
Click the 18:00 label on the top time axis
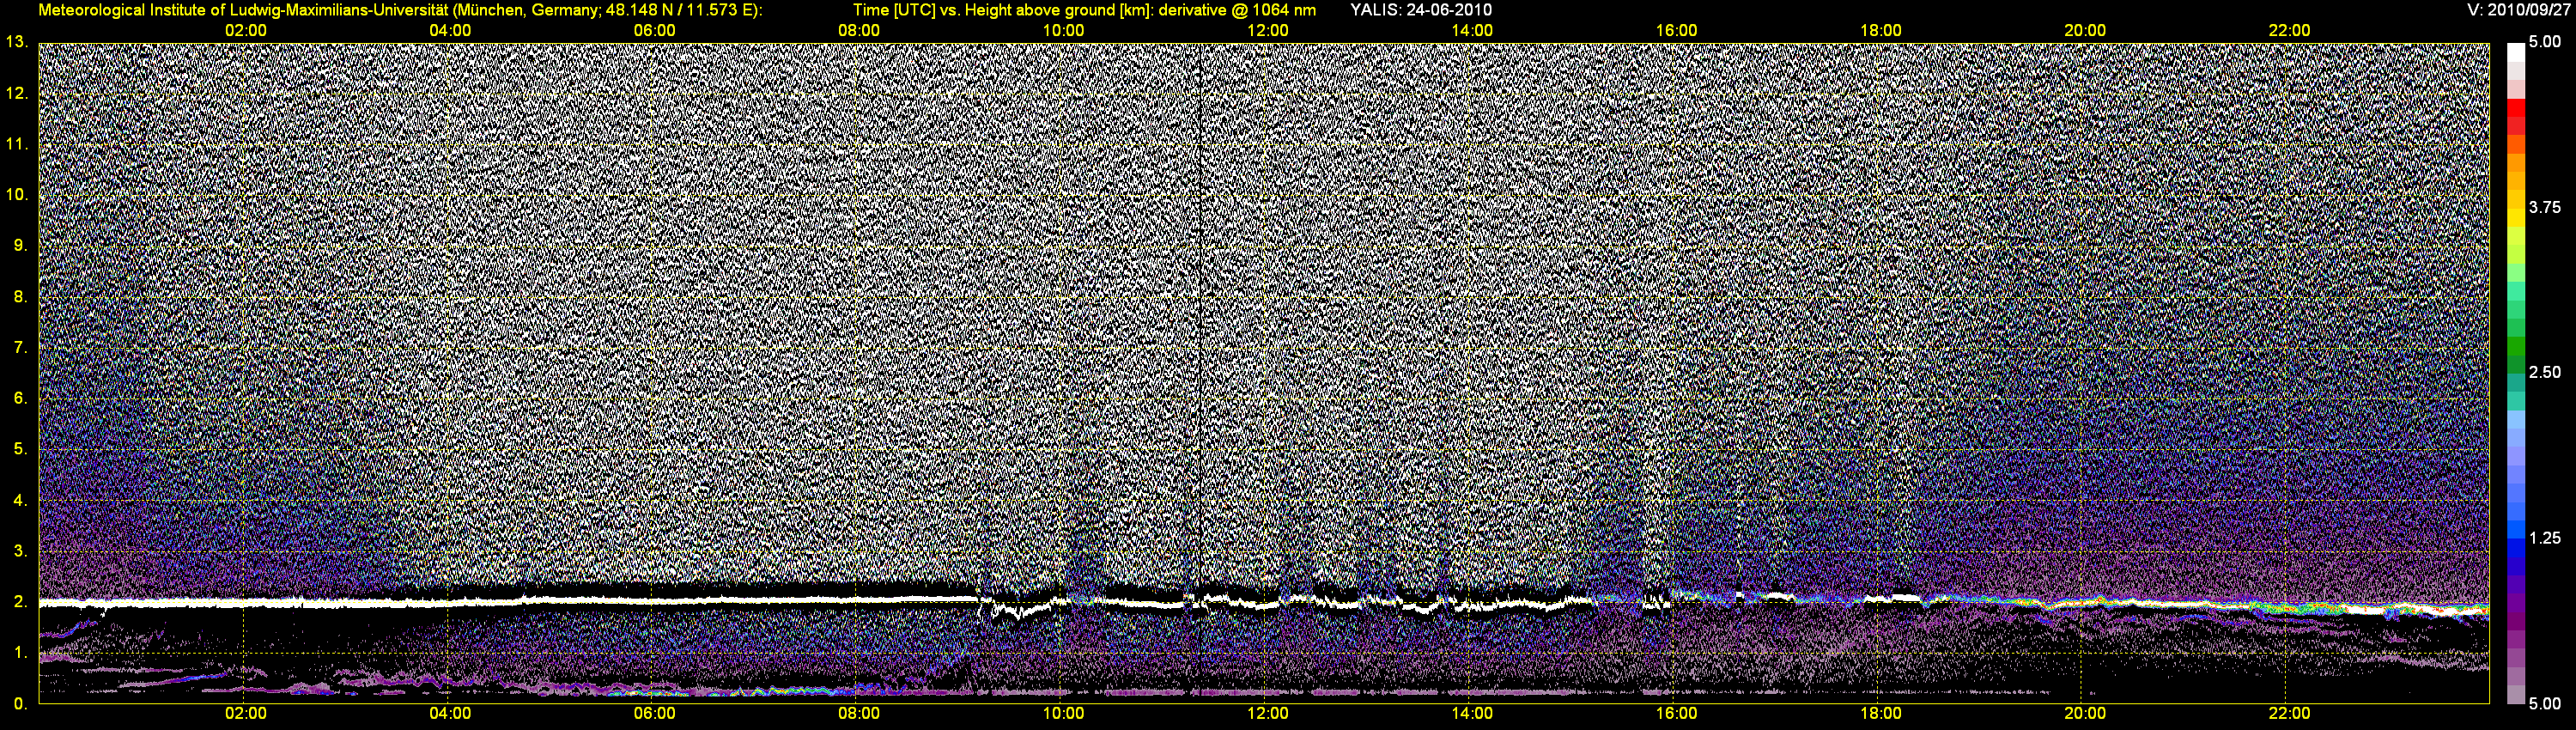1880,31
